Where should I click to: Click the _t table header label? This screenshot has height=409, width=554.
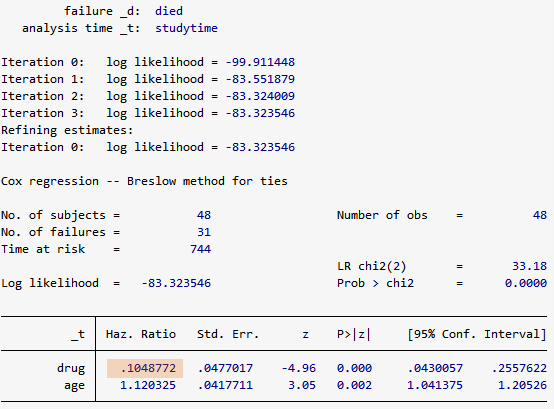pyautogui.click(x=78, y=334)
